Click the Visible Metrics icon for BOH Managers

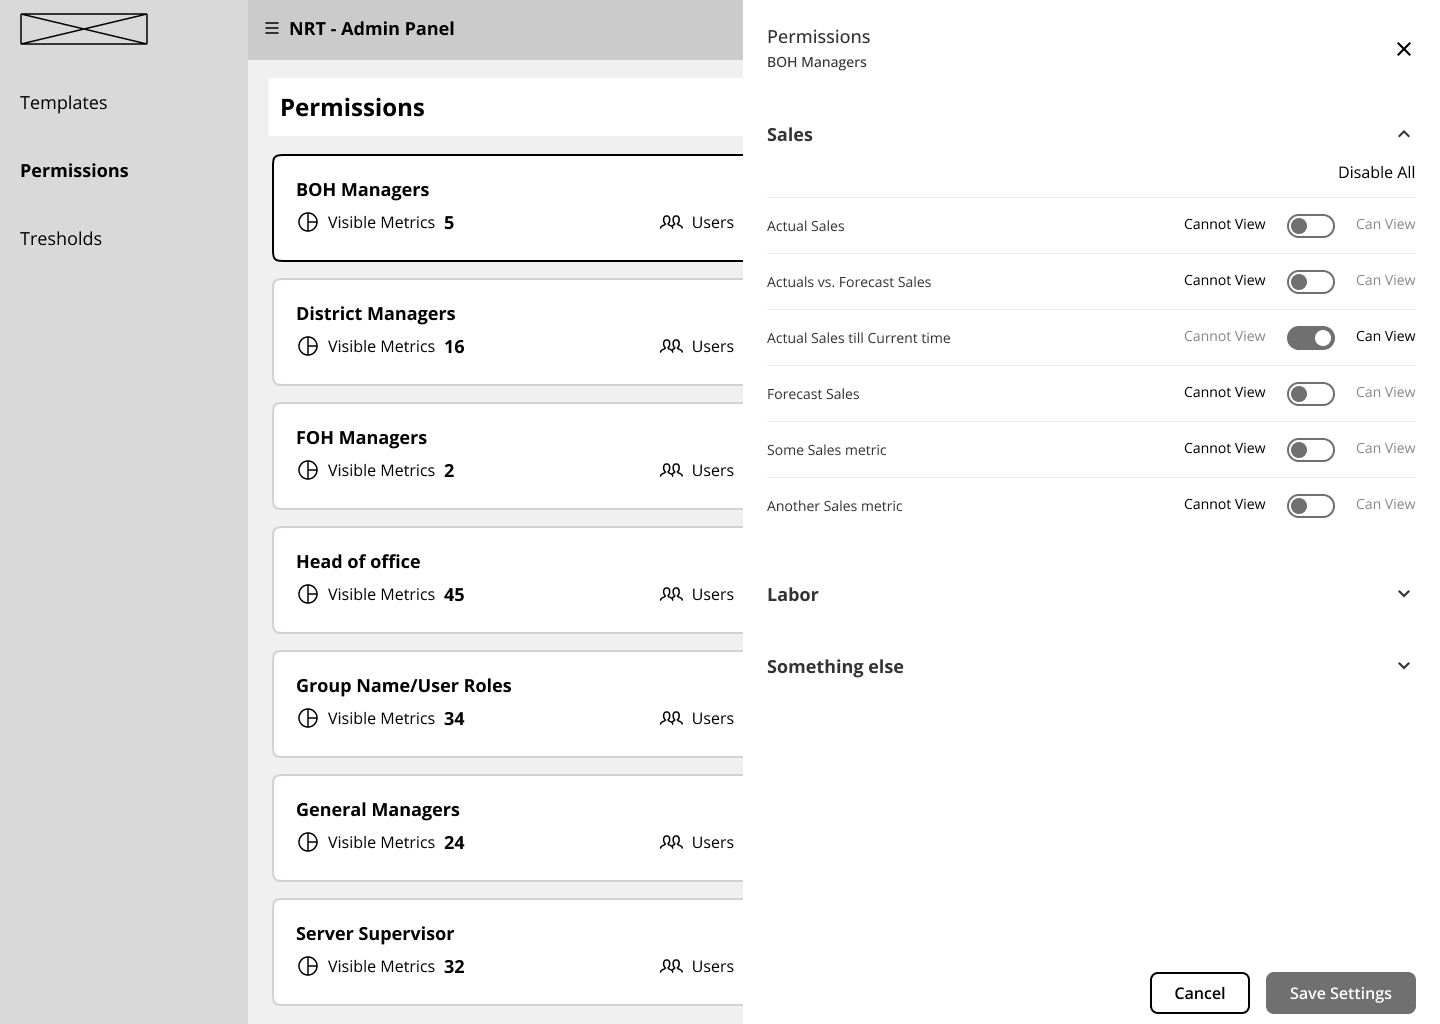pyautogui.click(x=308, y=222)
